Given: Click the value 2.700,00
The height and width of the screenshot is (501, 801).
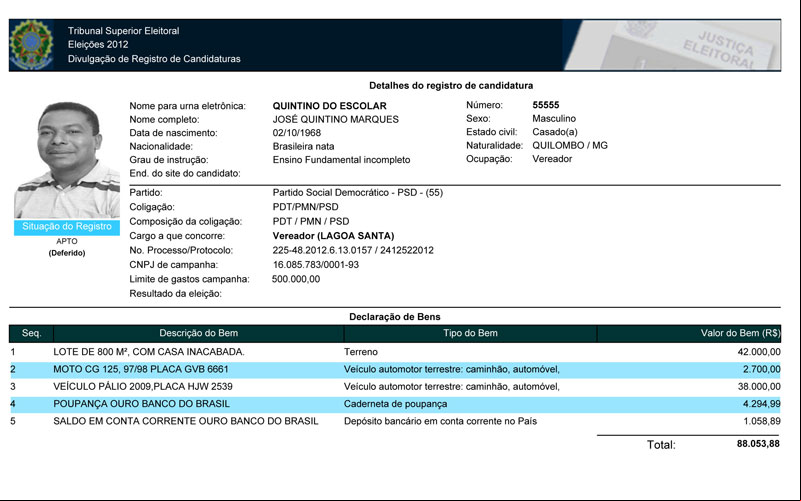Looking at the screenshot, I should tap(762, 369).
